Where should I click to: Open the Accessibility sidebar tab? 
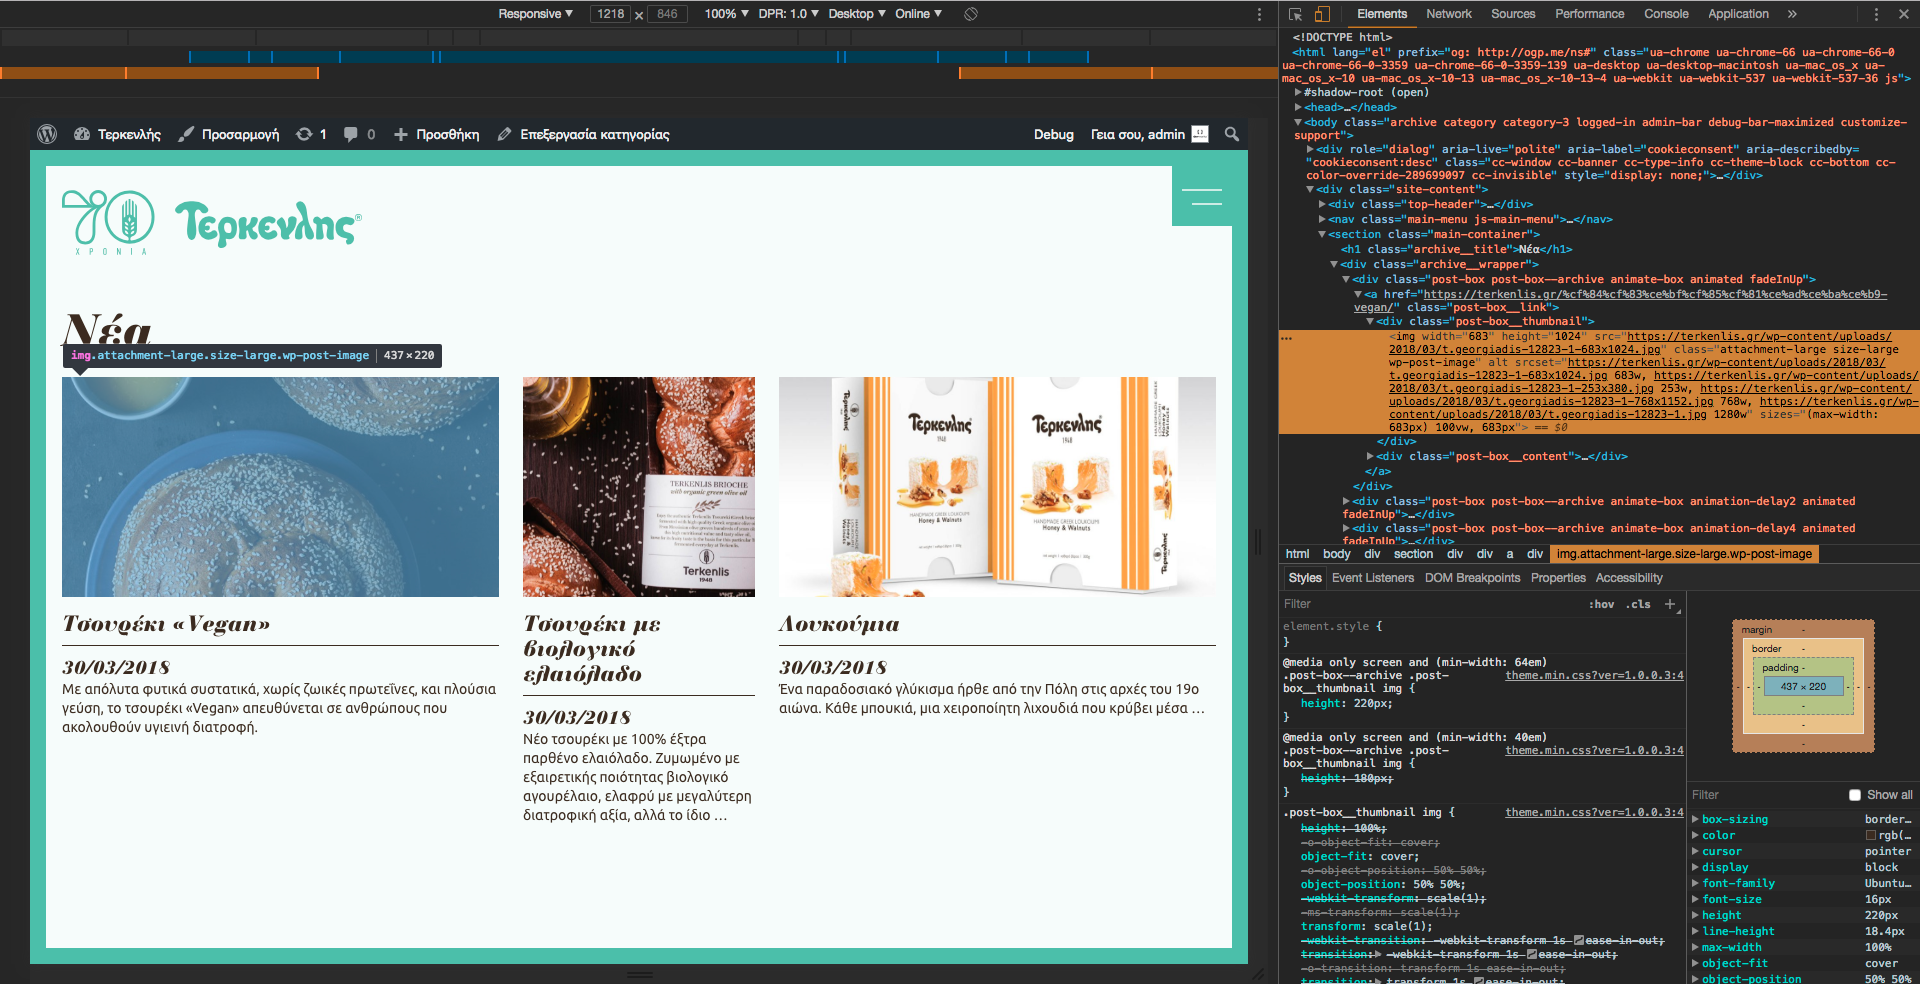1629,578
